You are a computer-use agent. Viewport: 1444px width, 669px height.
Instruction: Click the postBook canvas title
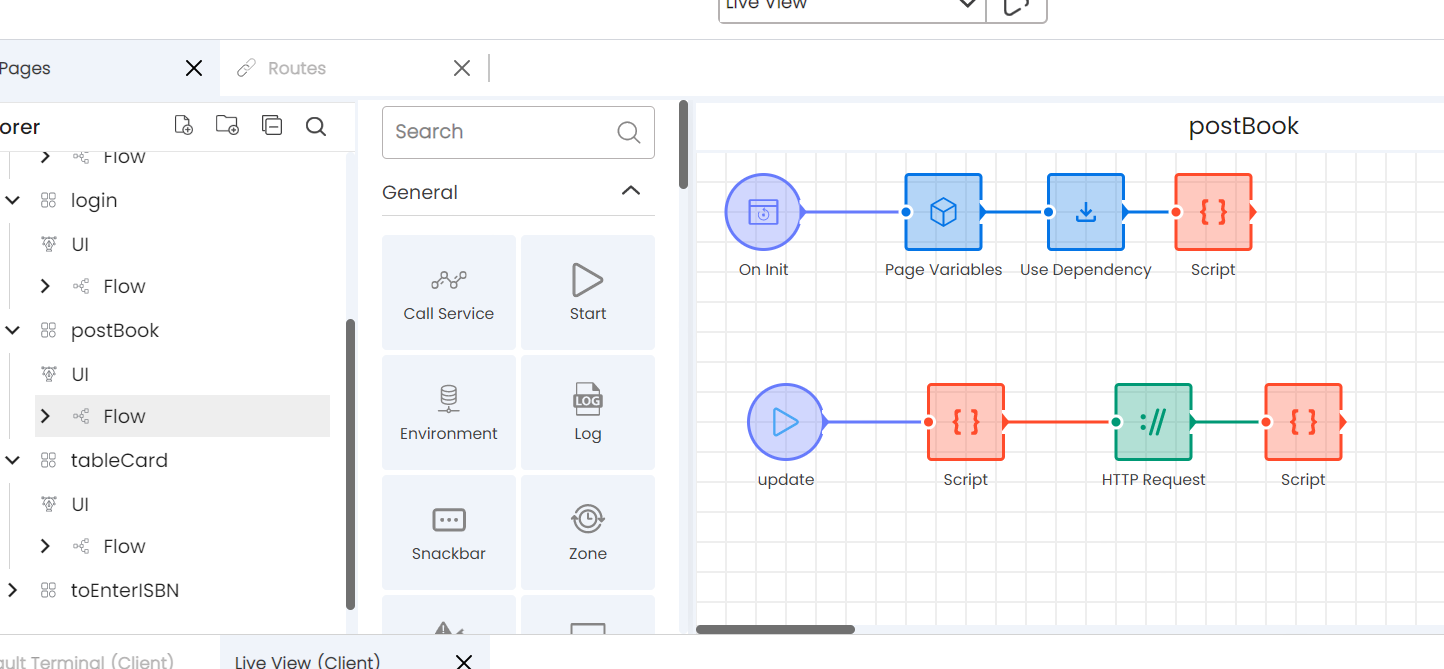point(1243,126)
